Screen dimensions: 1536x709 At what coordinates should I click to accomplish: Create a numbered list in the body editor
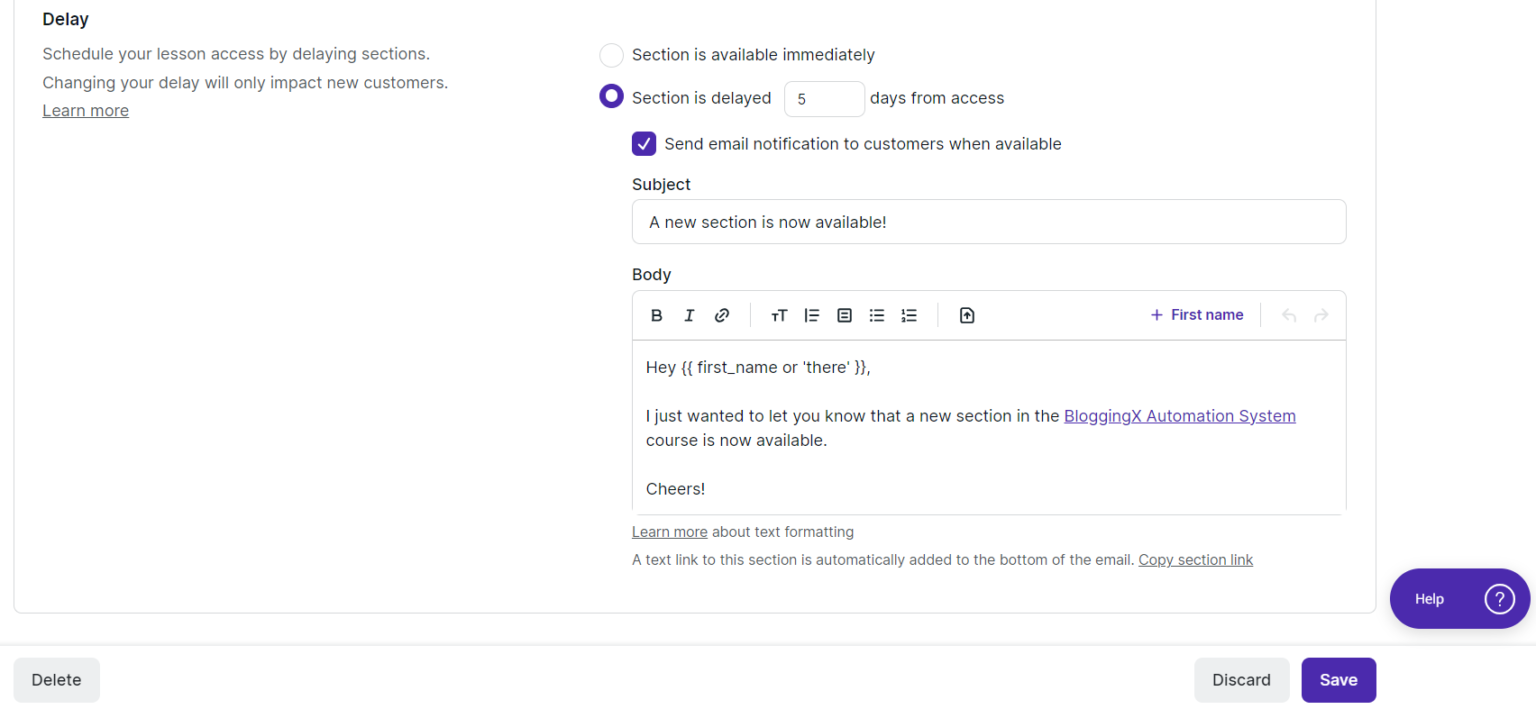coord(909,315)
